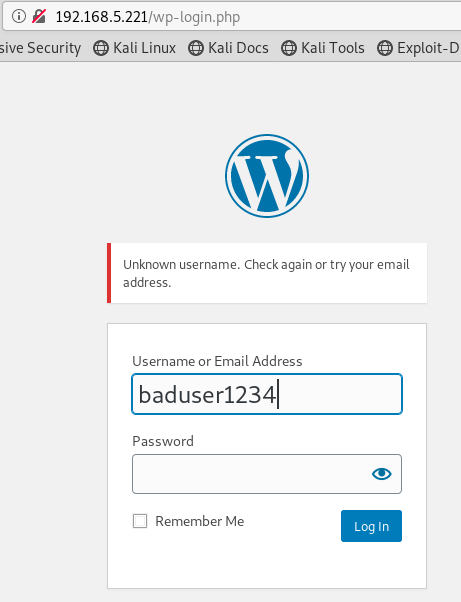Viewport: 461px width, 602px height.
Task: Click the Remember Me label text
Action: point(200,521)
